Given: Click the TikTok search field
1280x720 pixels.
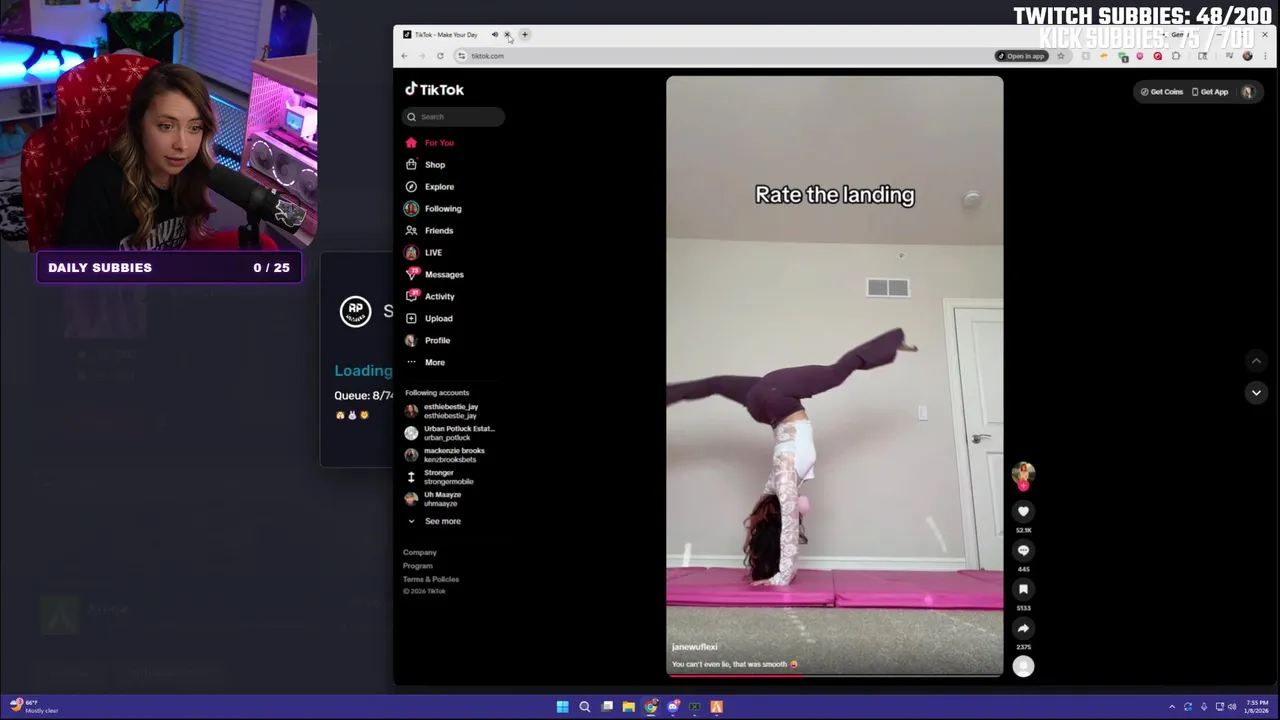Looking at the screenshot, I should click(x=454, y=117).
